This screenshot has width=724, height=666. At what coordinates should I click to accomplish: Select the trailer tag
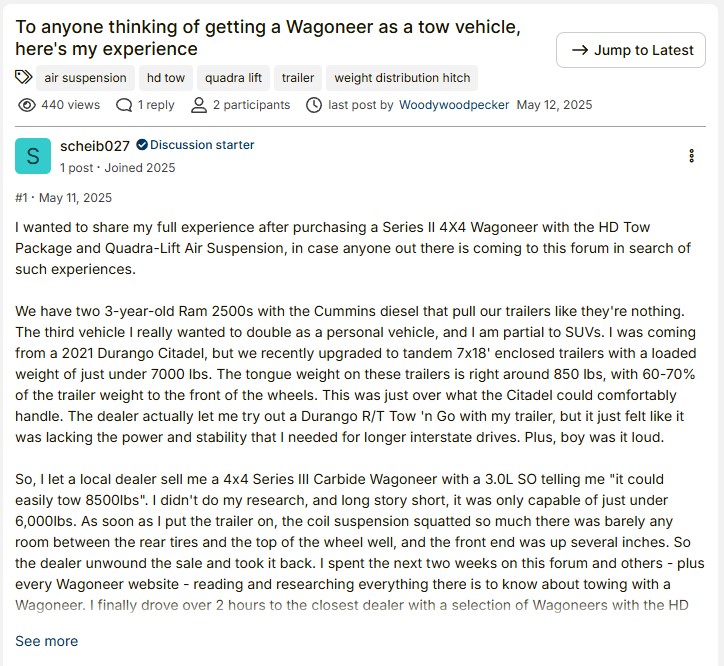tap(298, 78)
